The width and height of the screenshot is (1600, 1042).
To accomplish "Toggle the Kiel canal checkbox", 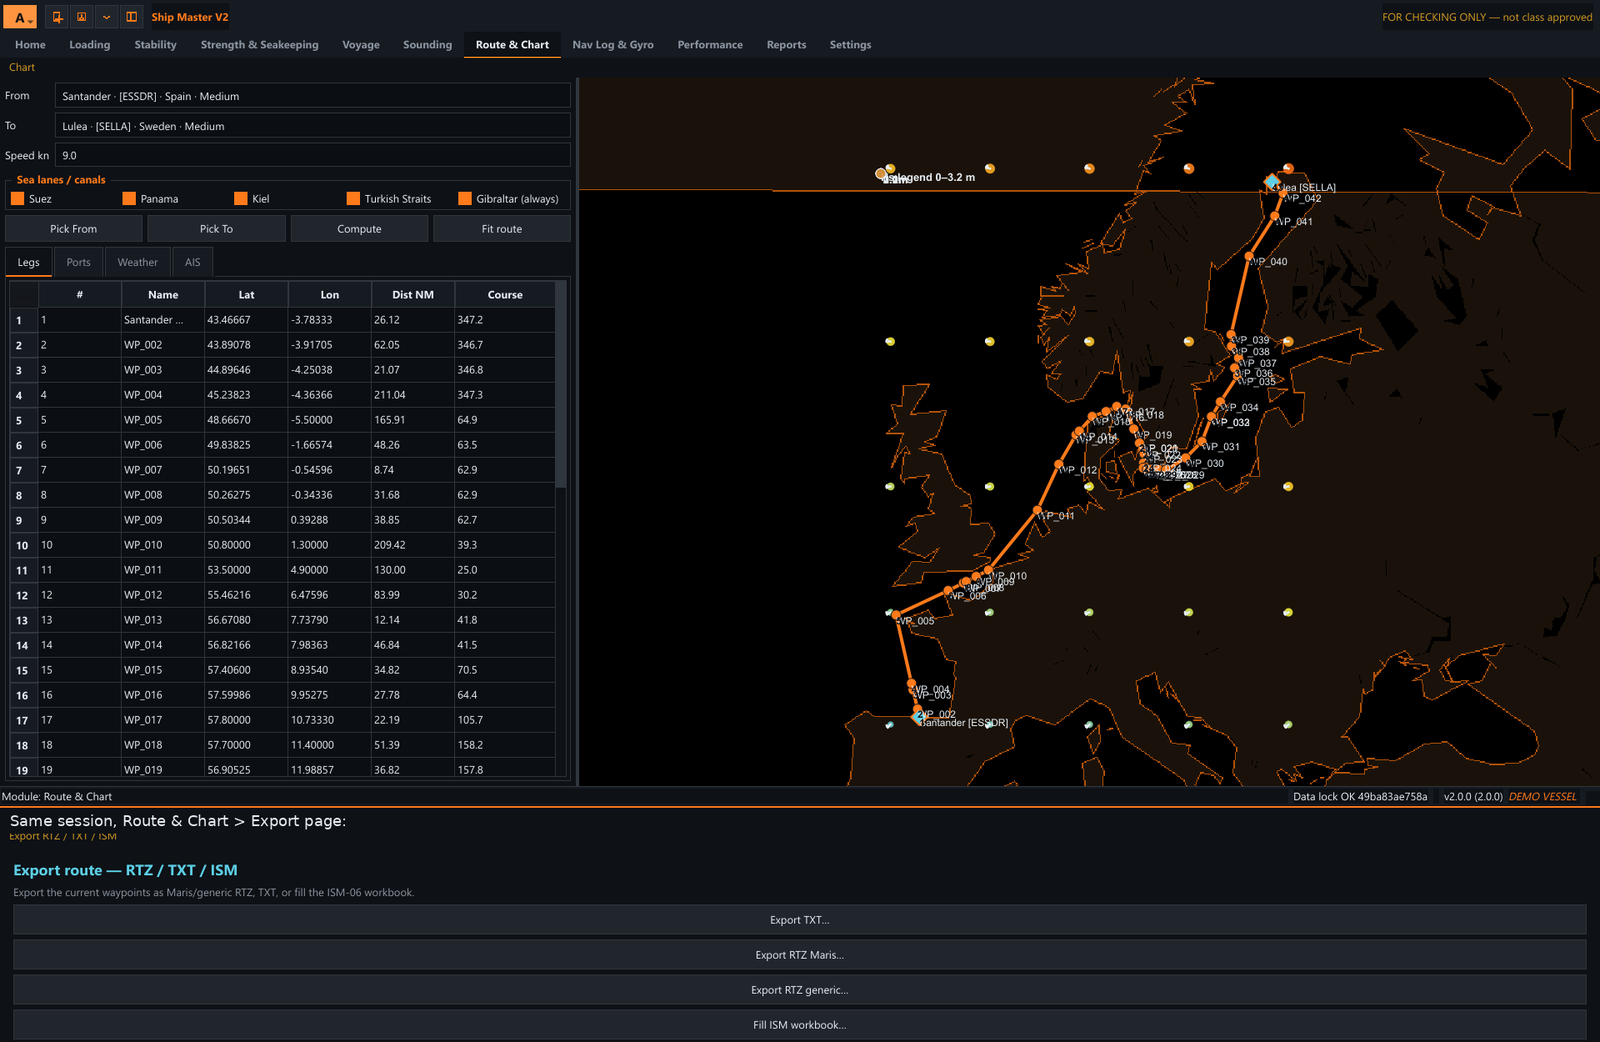I will click(x=241, y=198).
